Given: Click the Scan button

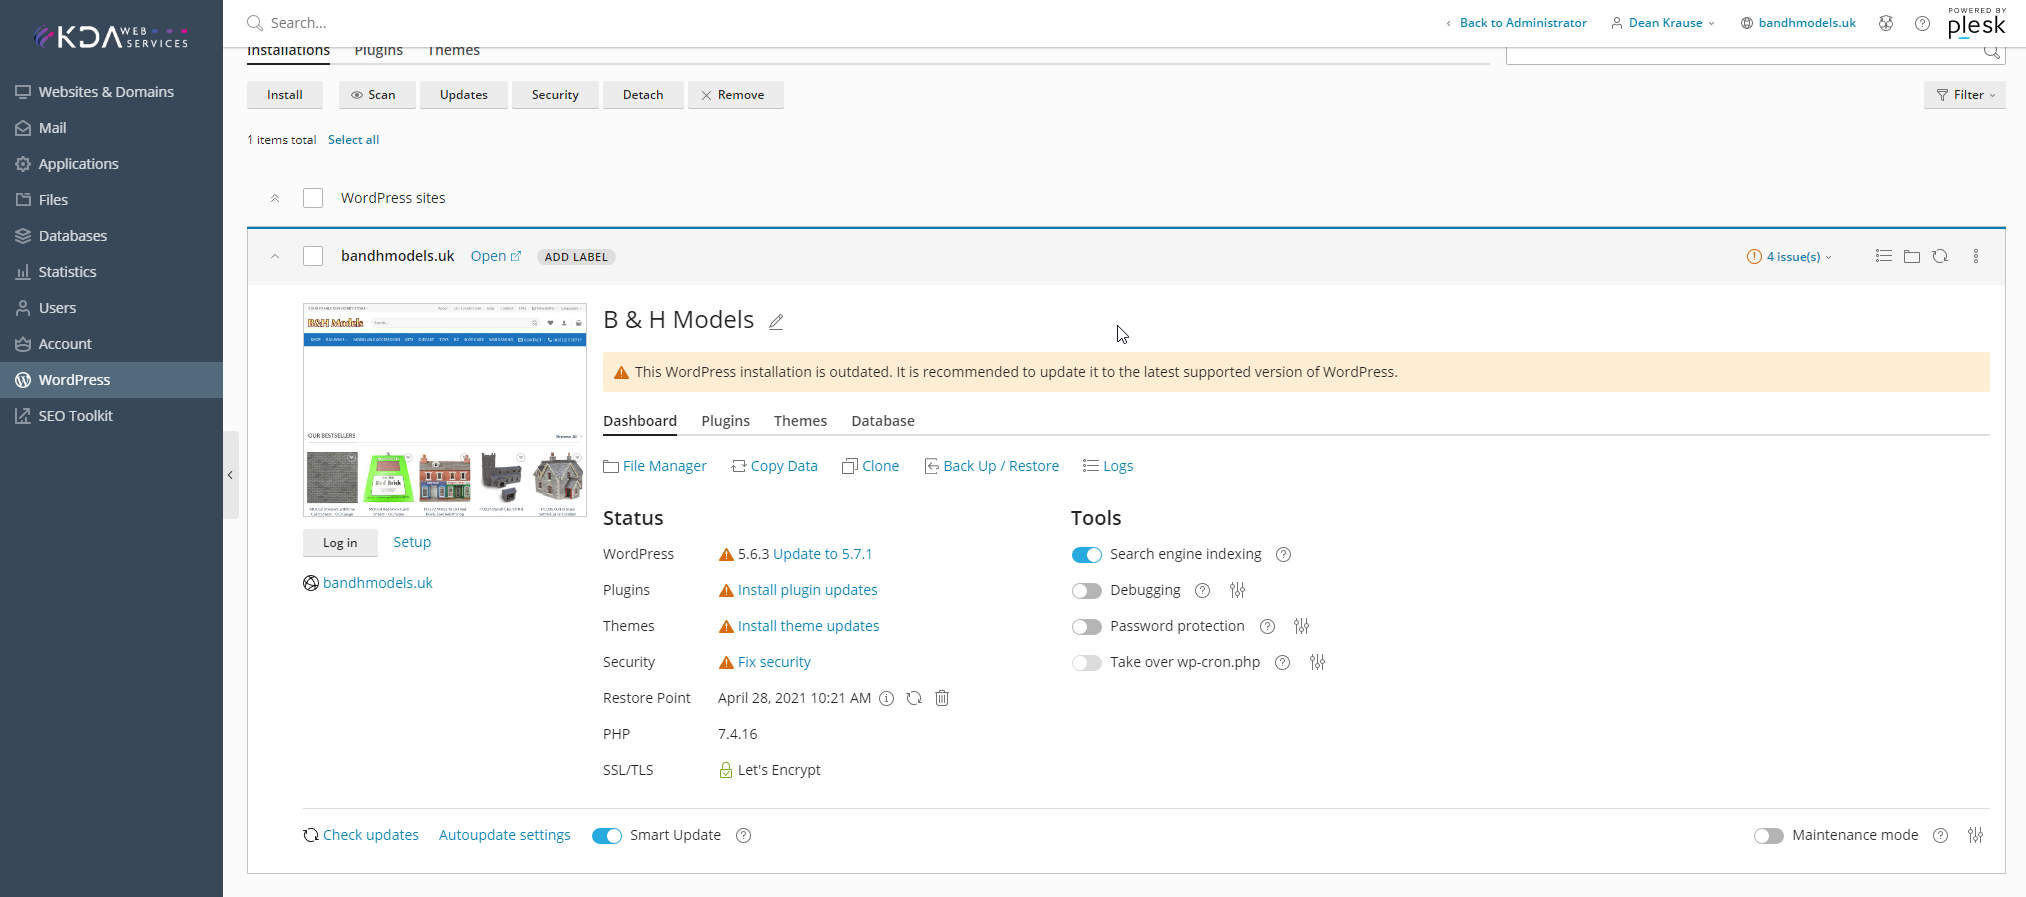Looking at the screenshot, I should pos(377,95).
